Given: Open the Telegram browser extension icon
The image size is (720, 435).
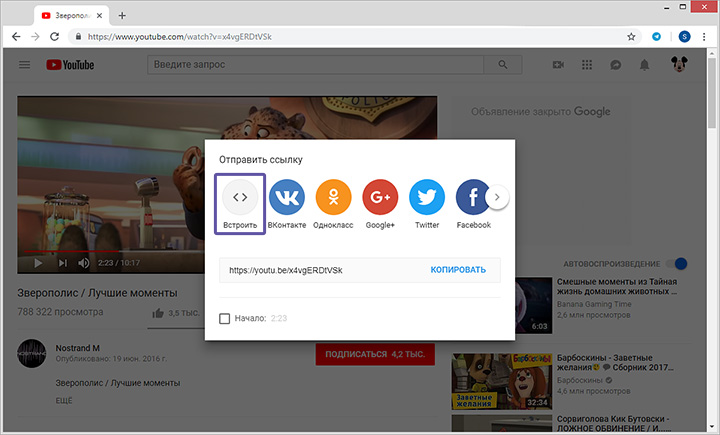Looking at the screenshot, I should click(x=657, y=37).
